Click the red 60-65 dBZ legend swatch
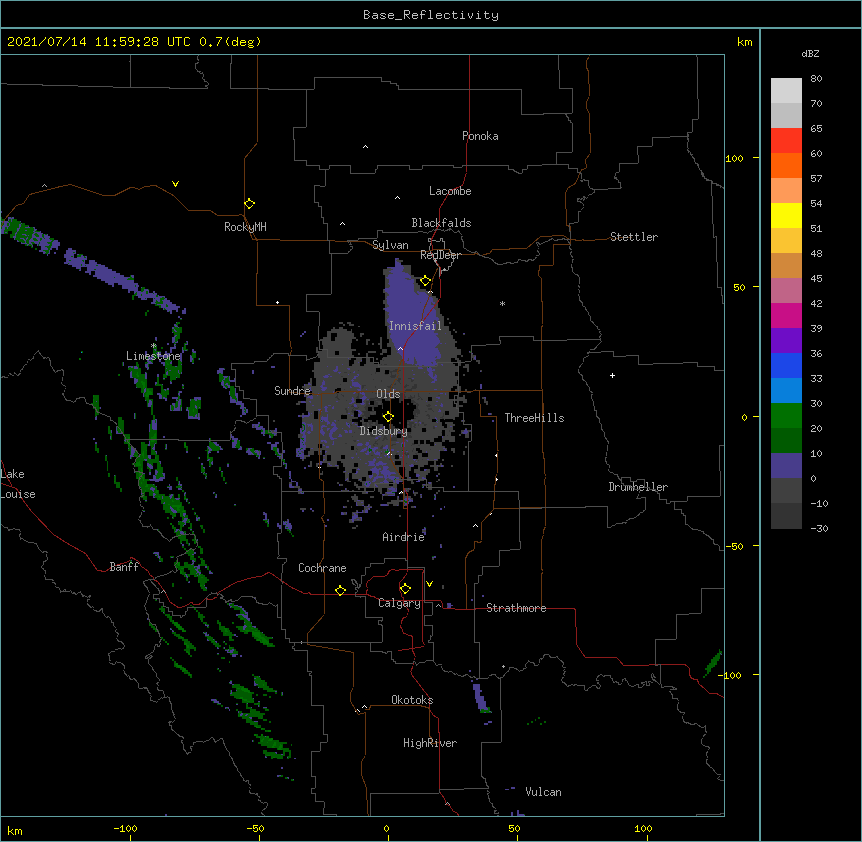Viewport: 862px width, 842px height. click(786, 140)
